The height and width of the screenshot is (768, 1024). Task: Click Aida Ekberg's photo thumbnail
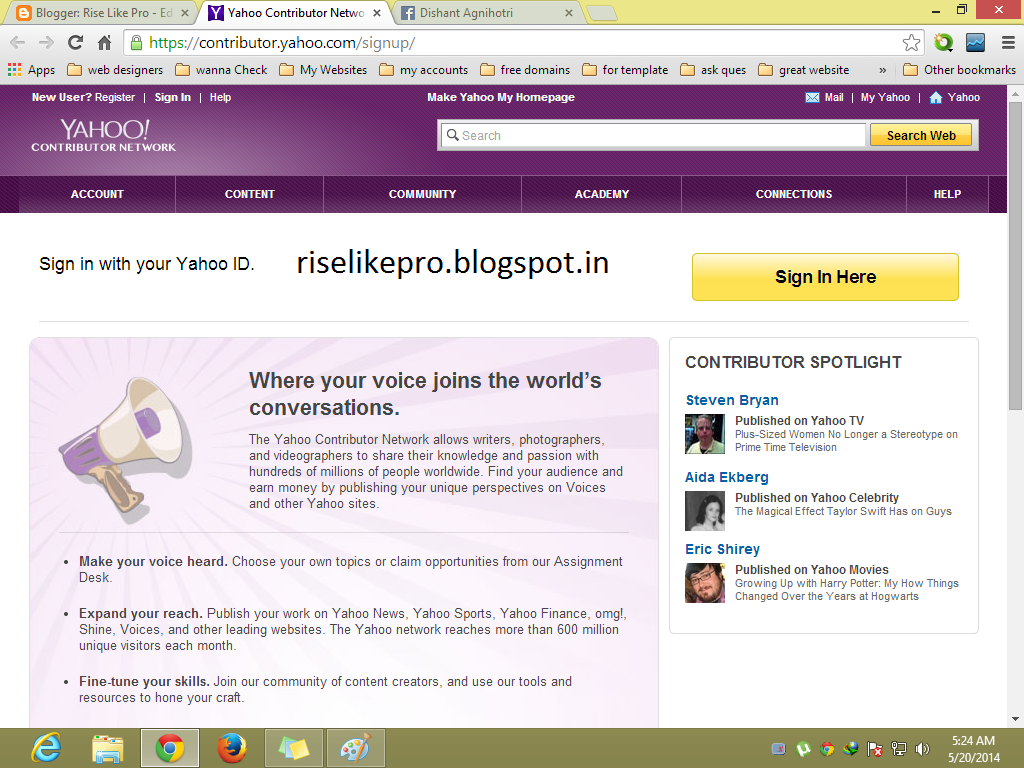tap(705, 511)
